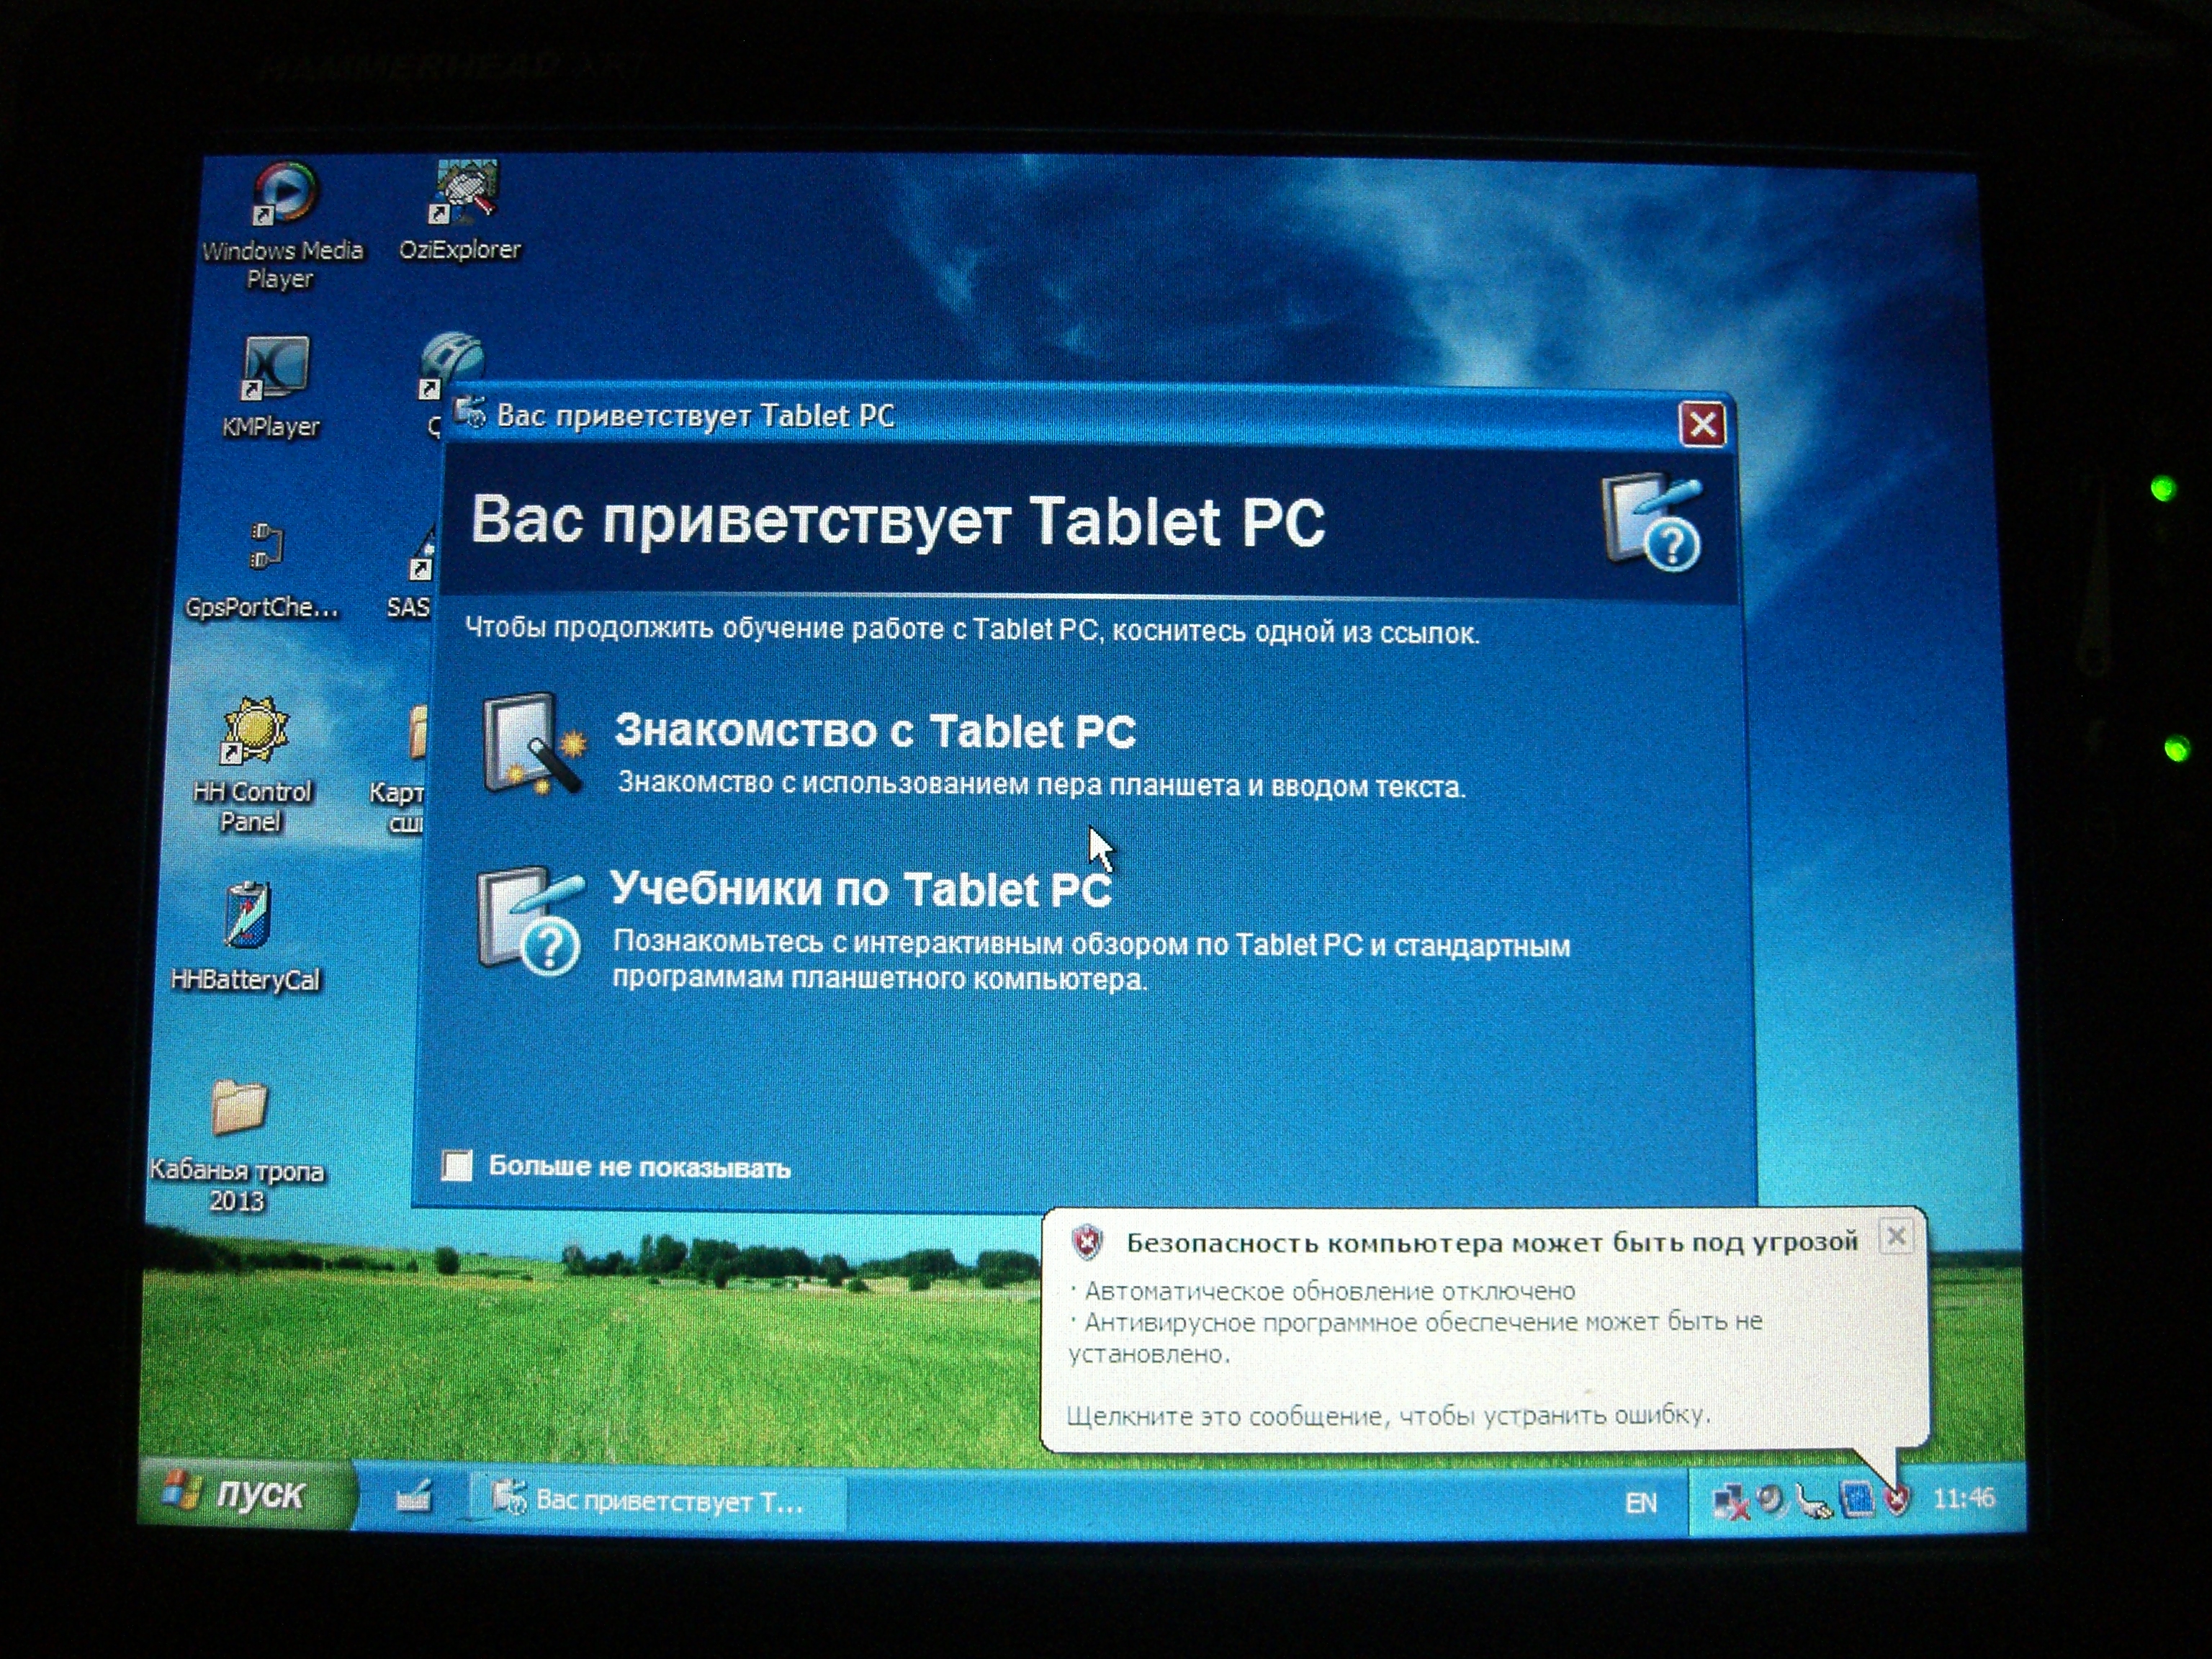
Task: Click the tablet help icon in the dialog header
Action: (x=1652, y=522)
